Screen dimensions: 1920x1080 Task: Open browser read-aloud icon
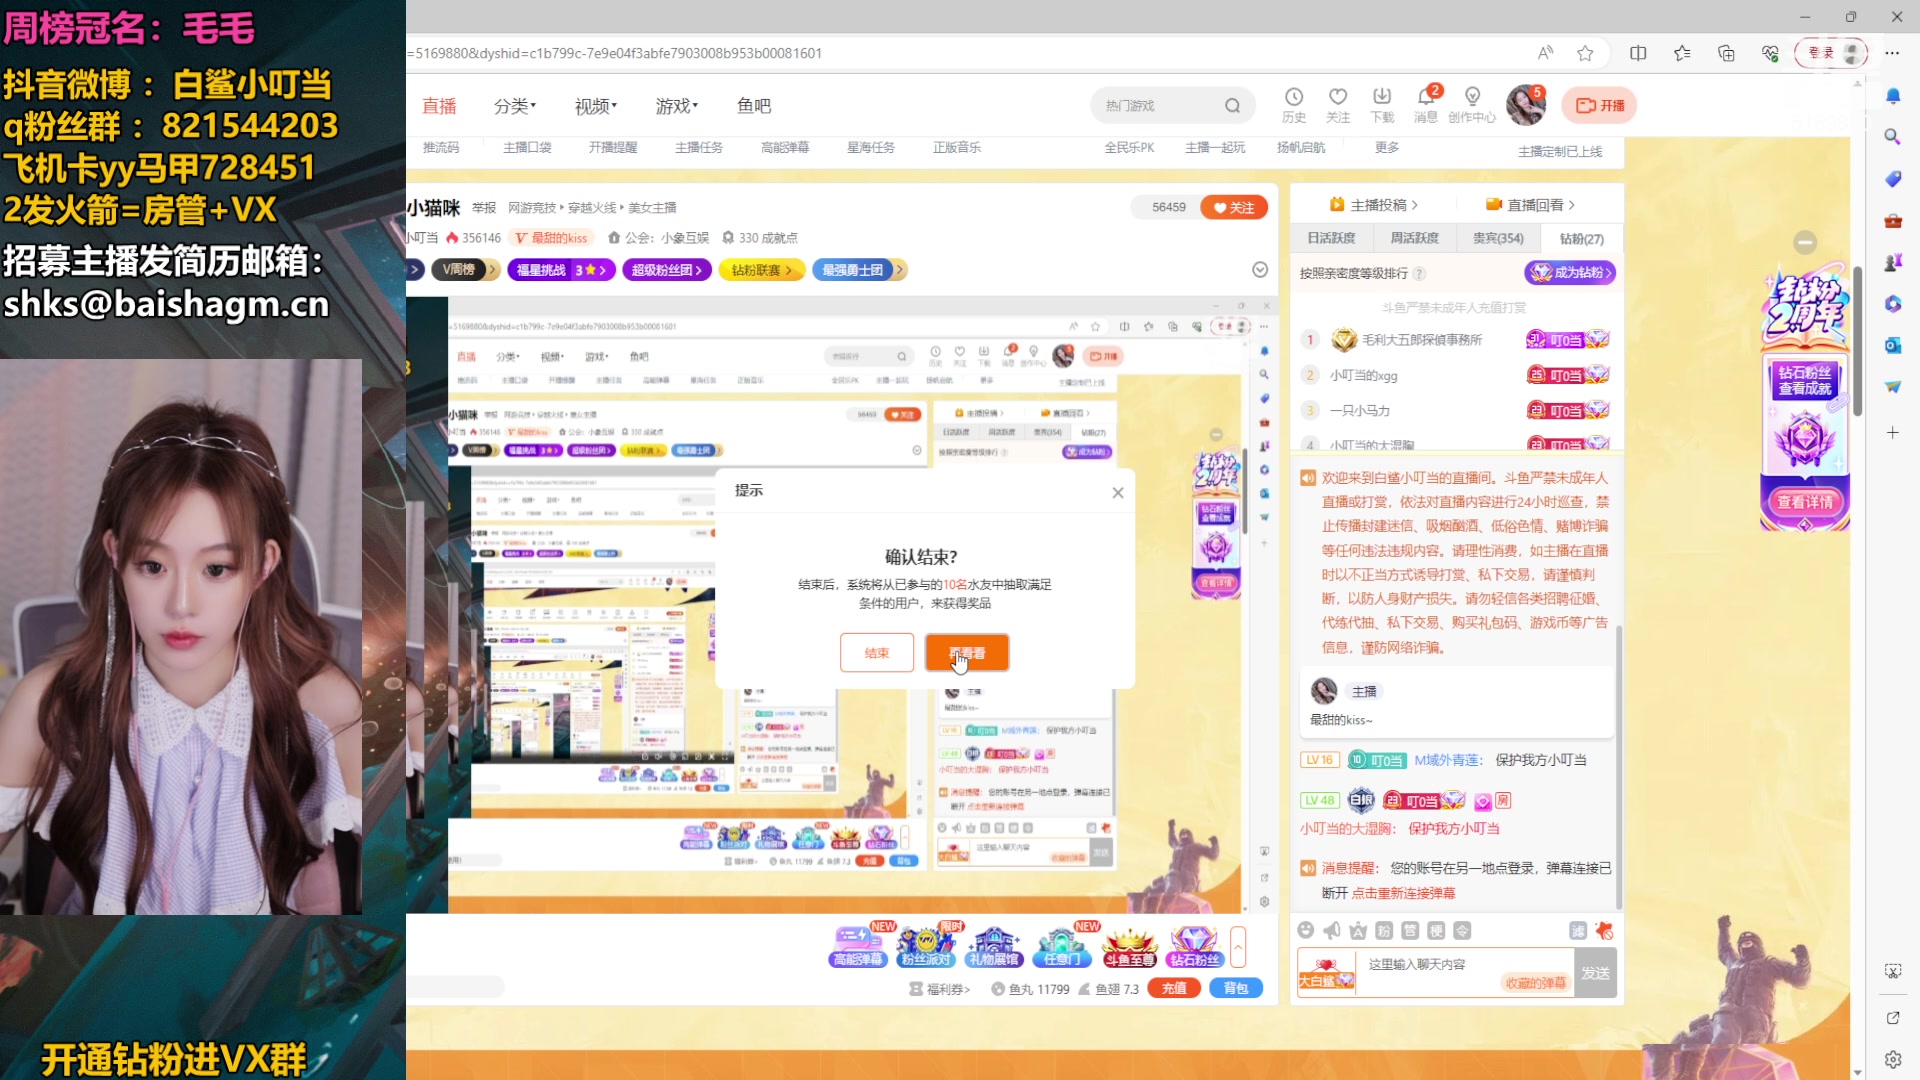click(x=1545, y=53)
